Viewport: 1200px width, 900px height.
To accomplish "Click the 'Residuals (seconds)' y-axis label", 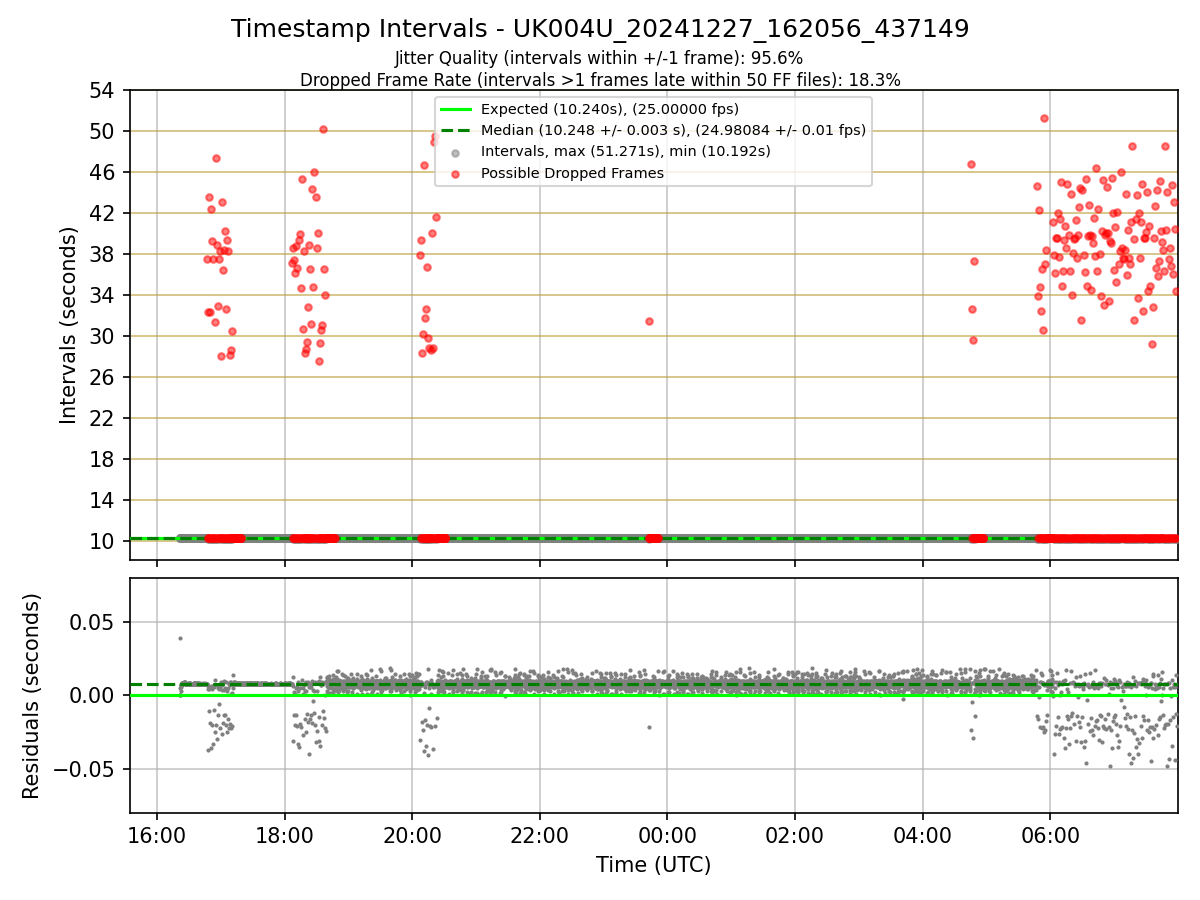I will click(32, 696).
